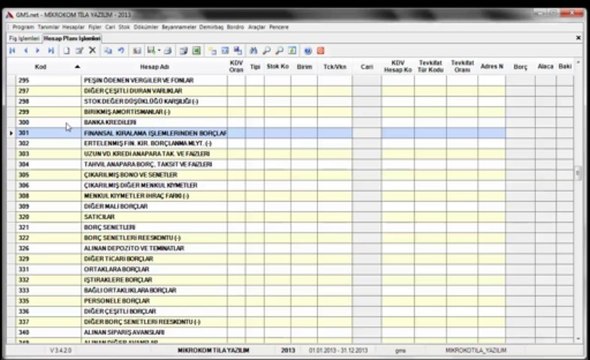Image resolution: width=590 pixels, height=360 pixels.
Task: Open the Program menu
Action: coord(23,27)
